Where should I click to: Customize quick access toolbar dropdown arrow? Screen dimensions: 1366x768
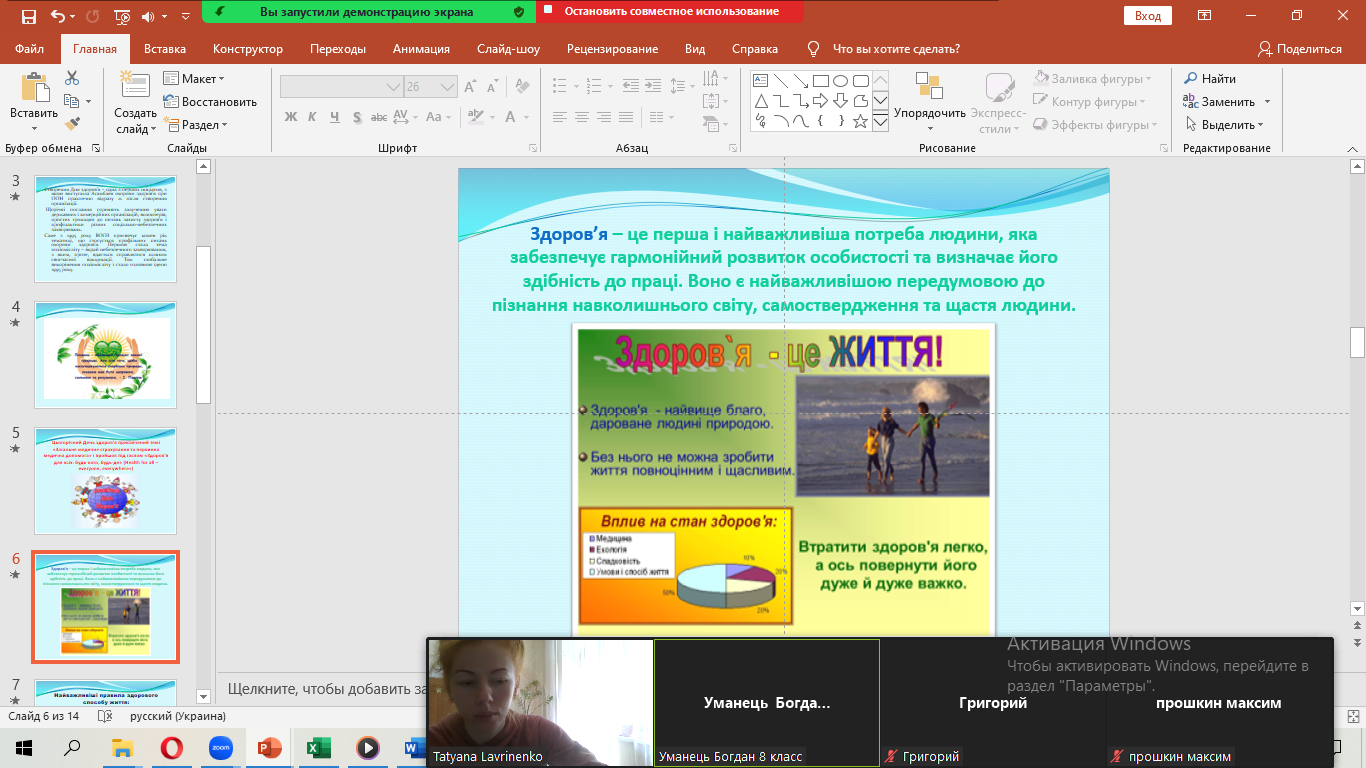coord(187,17)
